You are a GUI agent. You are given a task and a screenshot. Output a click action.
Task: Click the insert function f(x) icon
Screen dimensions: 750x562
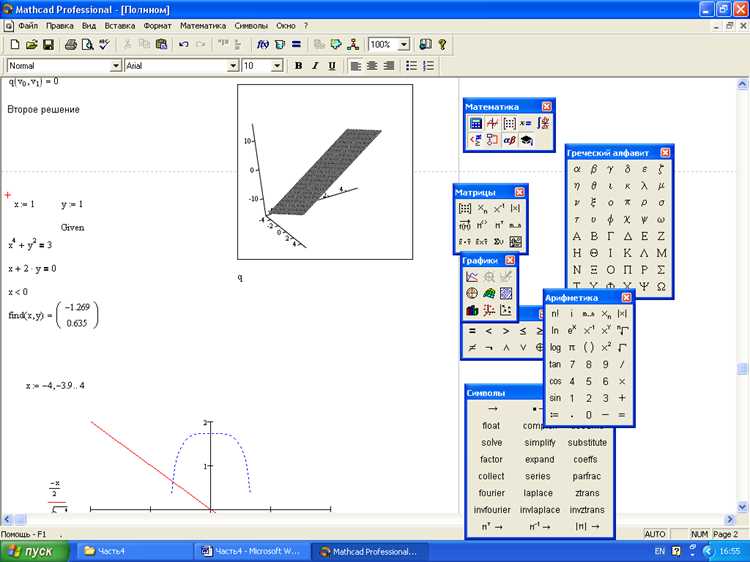[263, 44]
